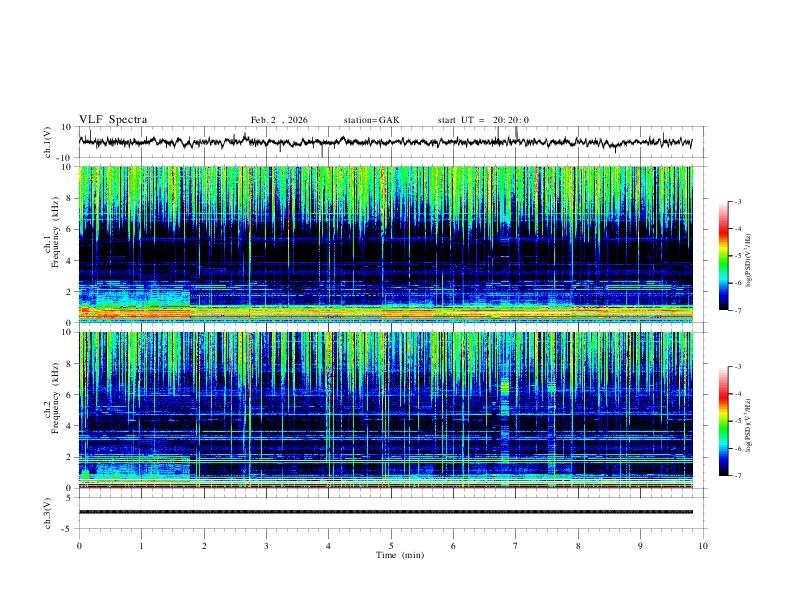Click the "-5" label on ch.1 colorbar
This screenshot has width=792, height=612.
(x=737, y=256)
